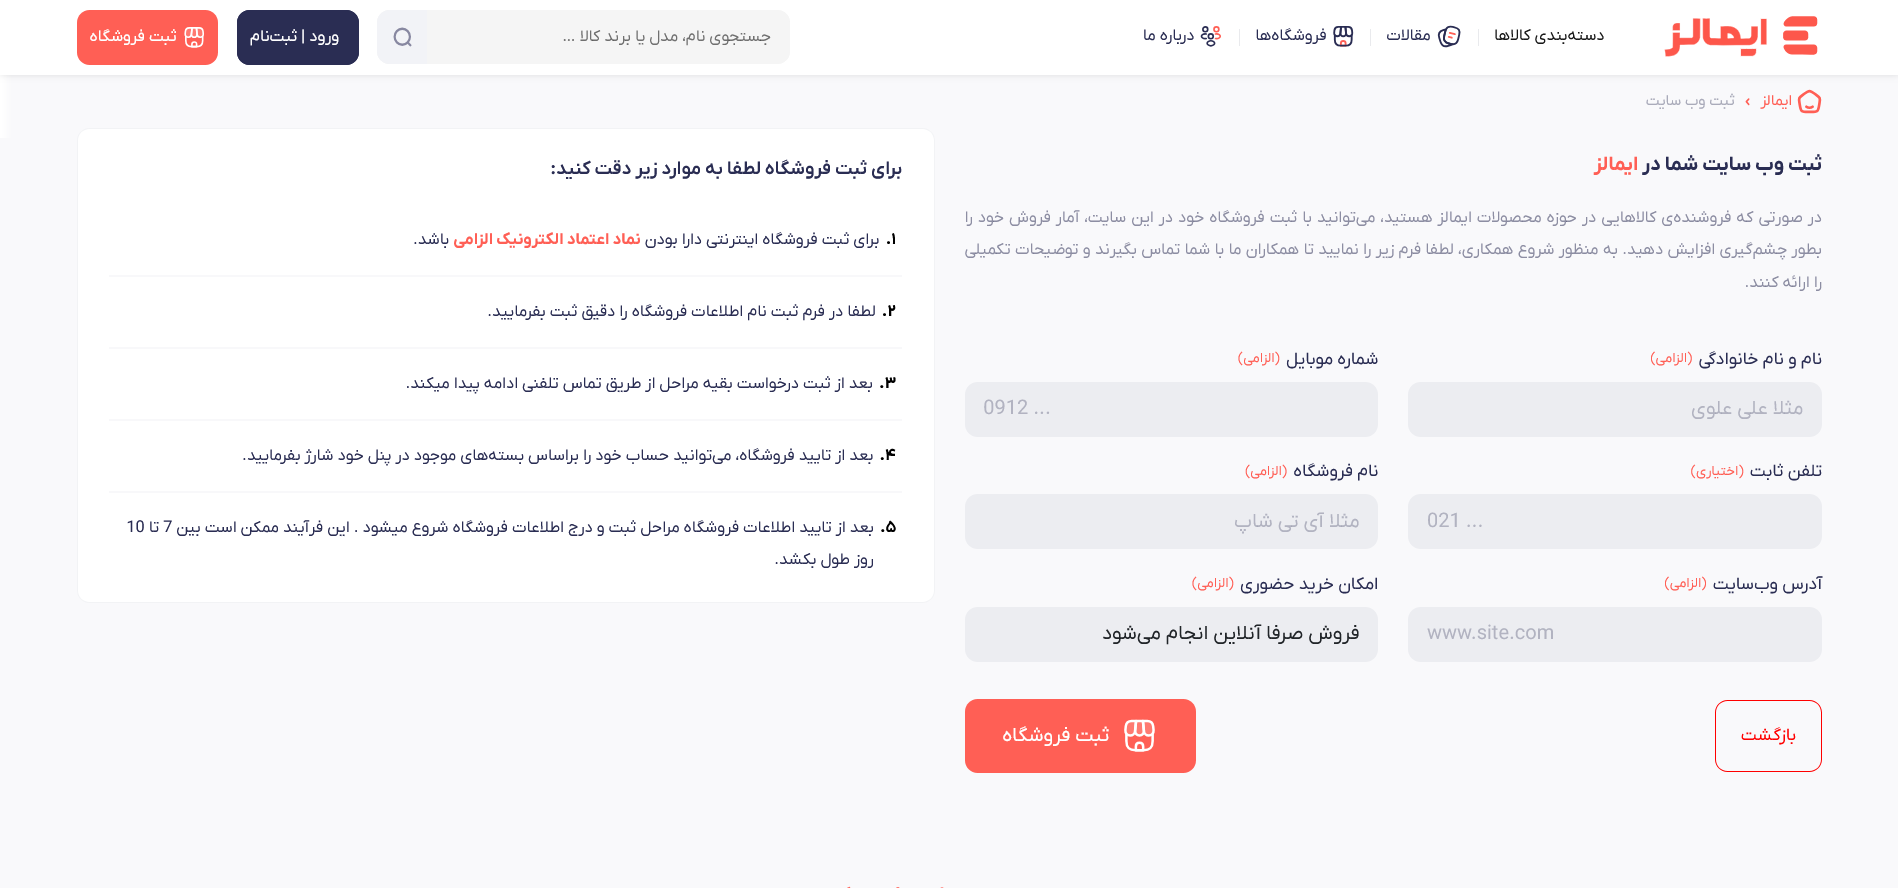Click the stores (فروشگاه‌ها) shop icon
This screenshot has width=1898, height=888.
1343,37
